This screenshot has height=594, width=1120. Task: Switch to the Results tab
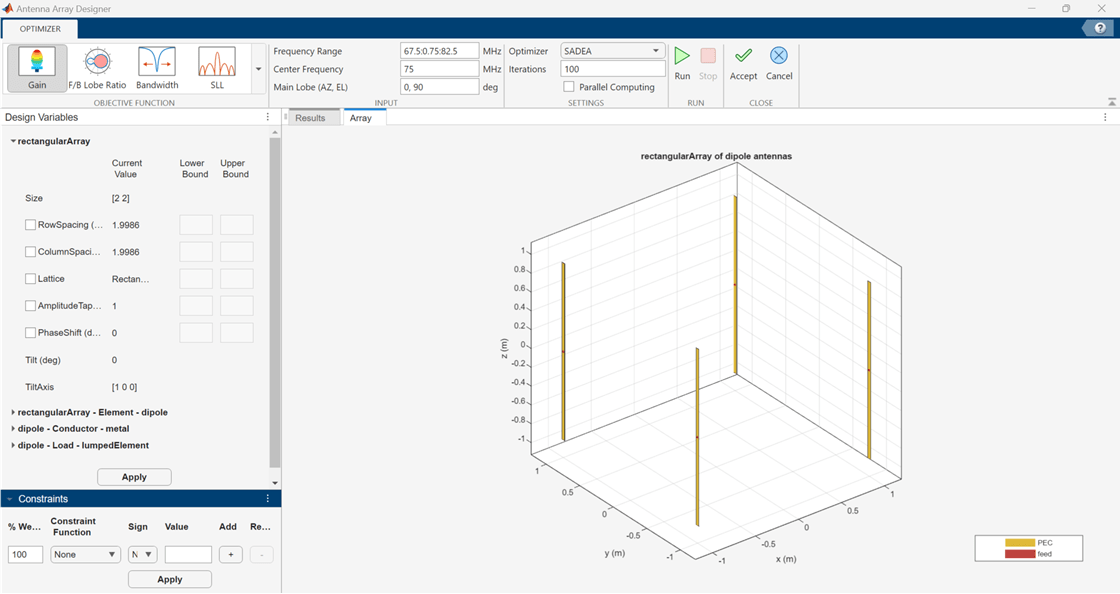tap(312, 117)
